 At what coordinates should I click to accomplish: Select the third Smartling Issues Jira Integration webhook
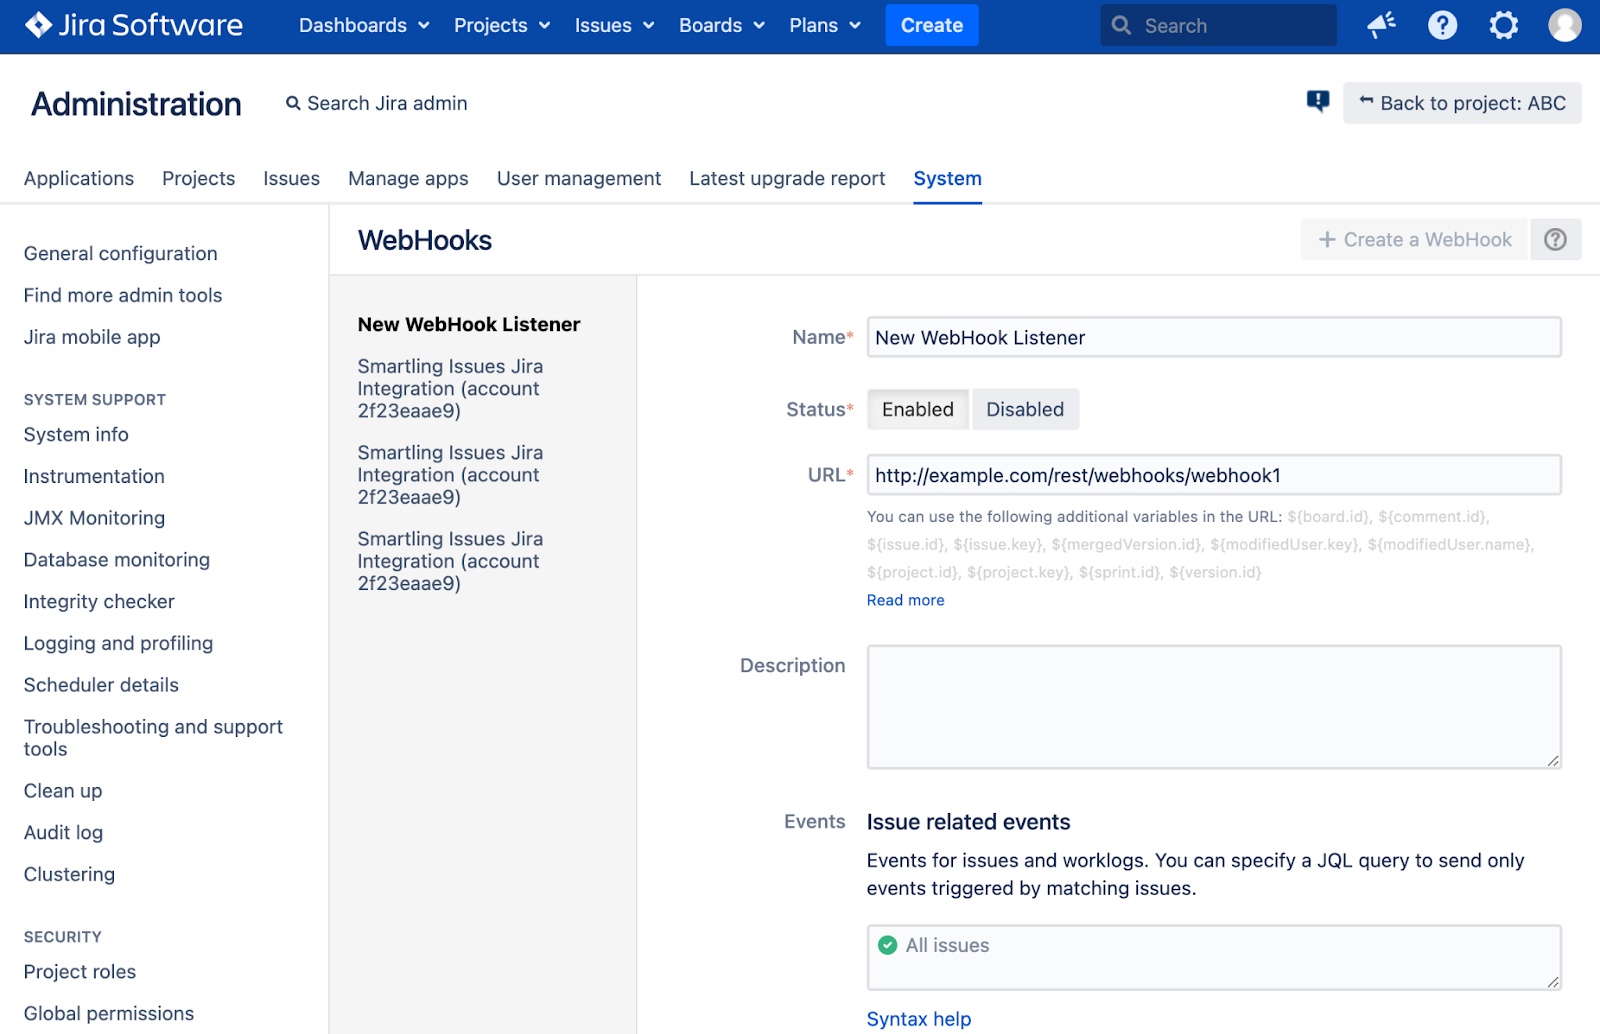click(x=450, y=561)
